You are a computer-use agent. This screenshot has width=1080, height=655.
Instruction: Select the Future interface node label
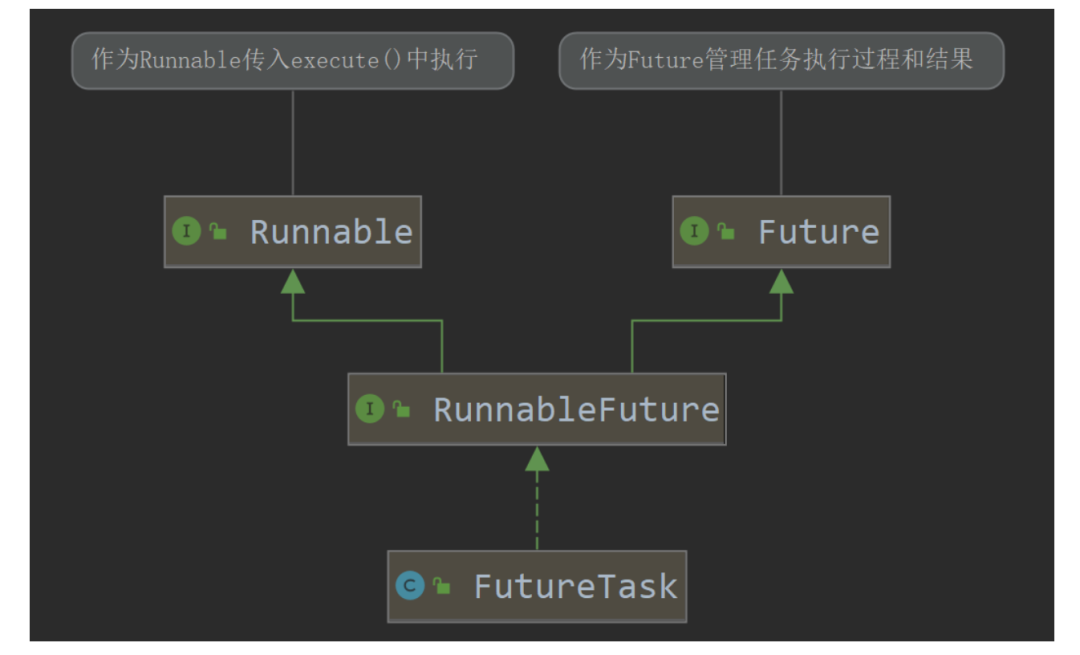pos(818,232)
